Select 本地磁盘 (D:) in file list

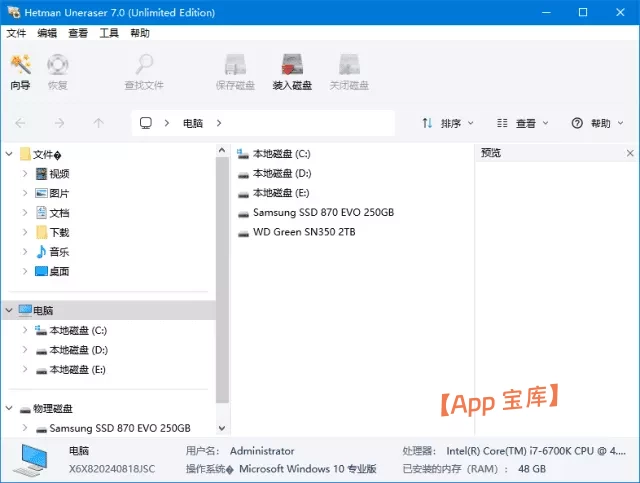point(274,174)
